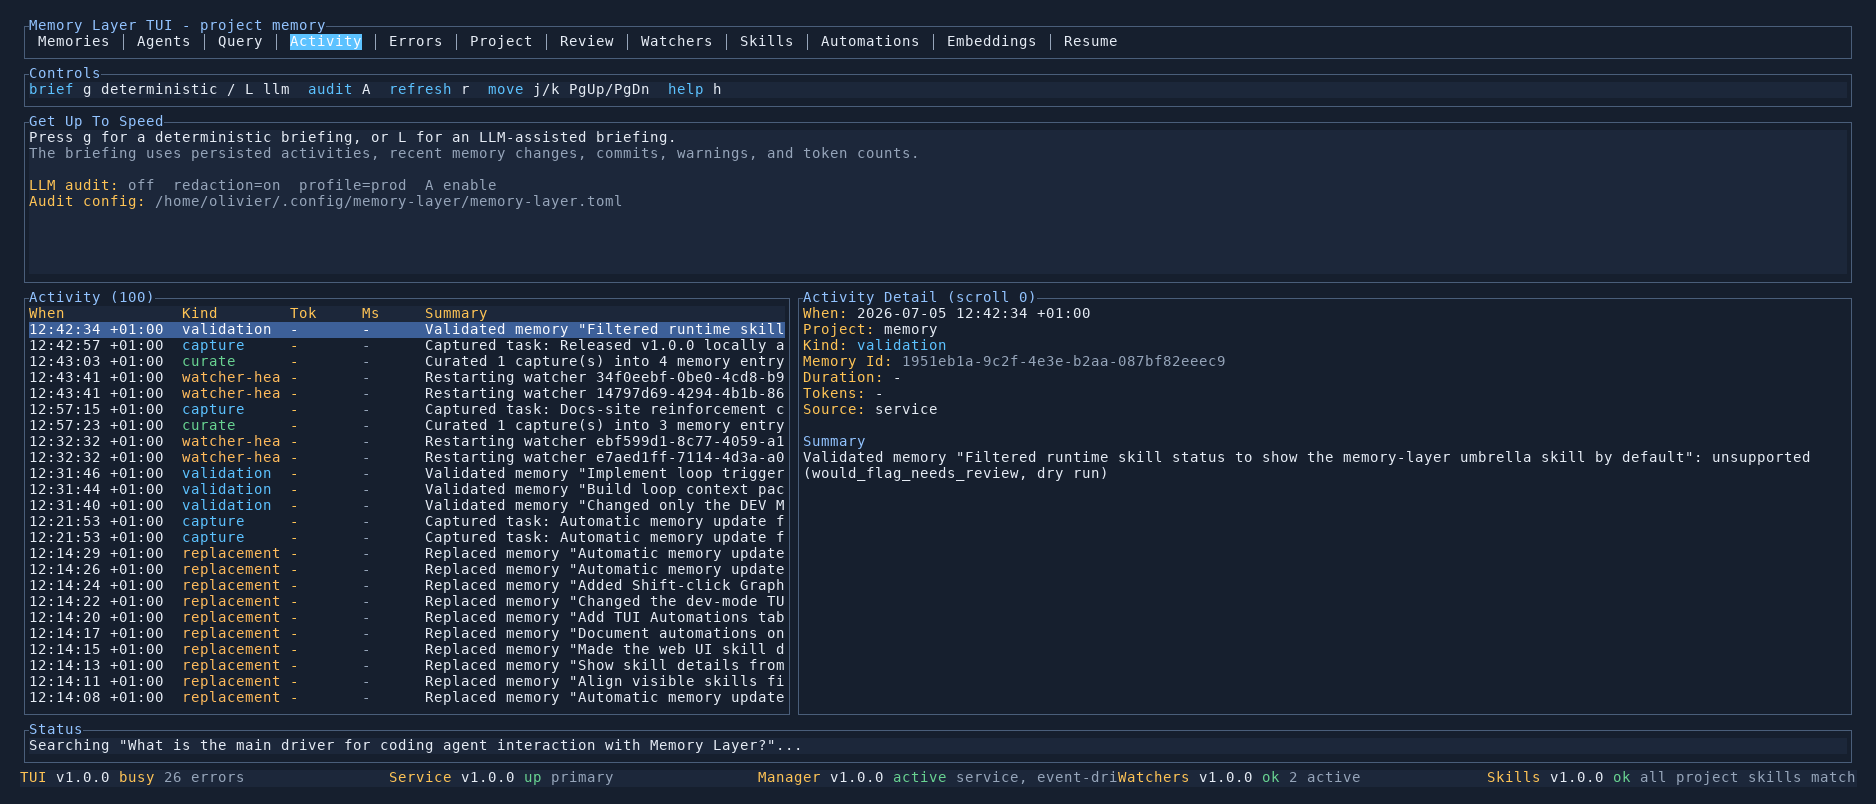The height and width of the screenshot is (804, 1876).
Task: Click 'Skills v1.0.0 ok' status entry
Action: pyautogui.click(x=1559, y=777)
